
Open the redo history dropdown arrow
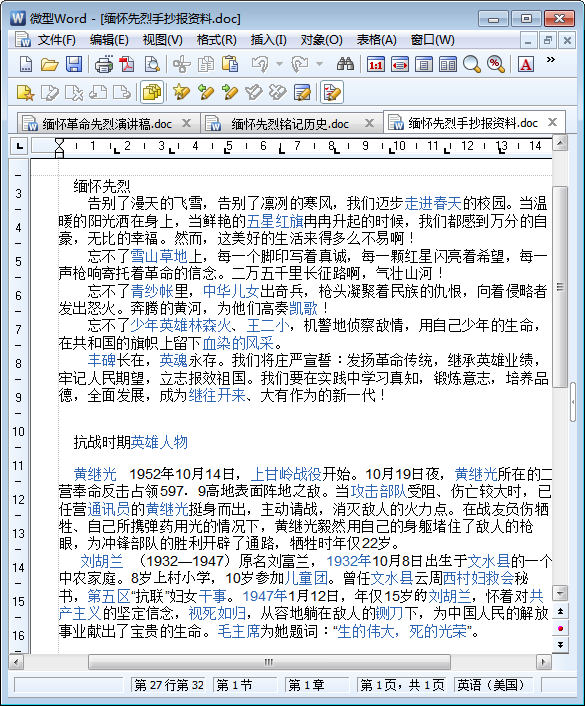(319, 64)
